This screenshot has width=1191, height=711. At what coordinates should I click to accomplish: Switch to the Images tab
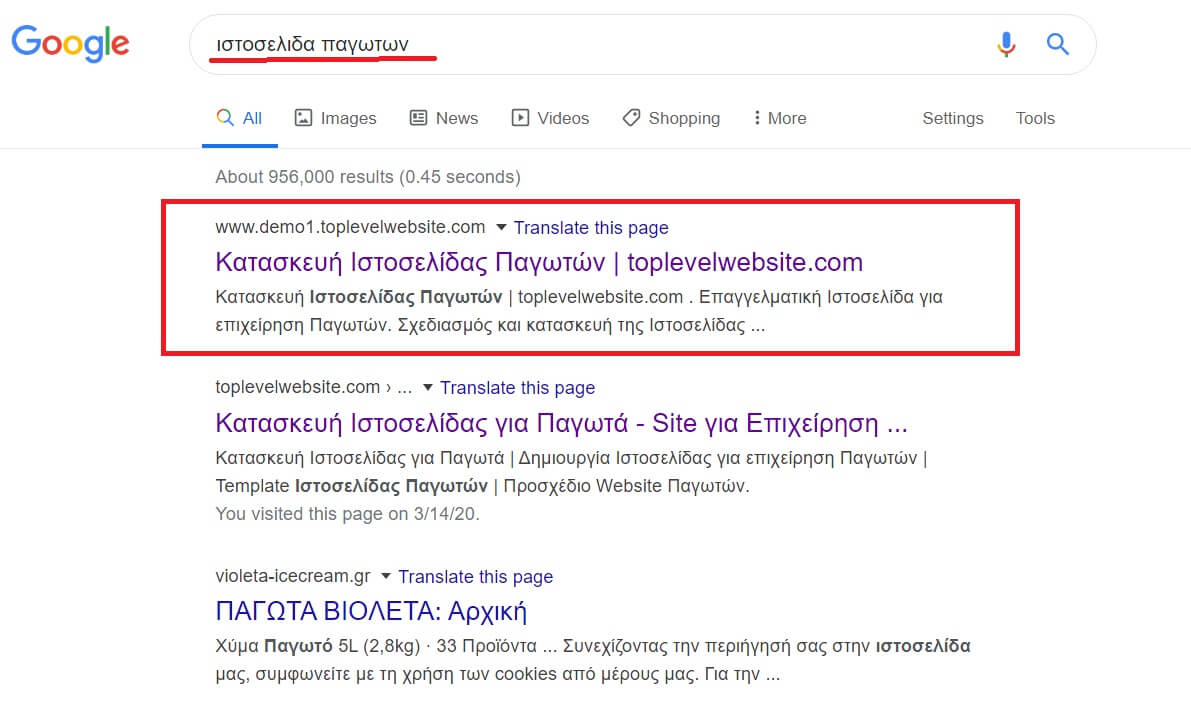pos(336,118)
